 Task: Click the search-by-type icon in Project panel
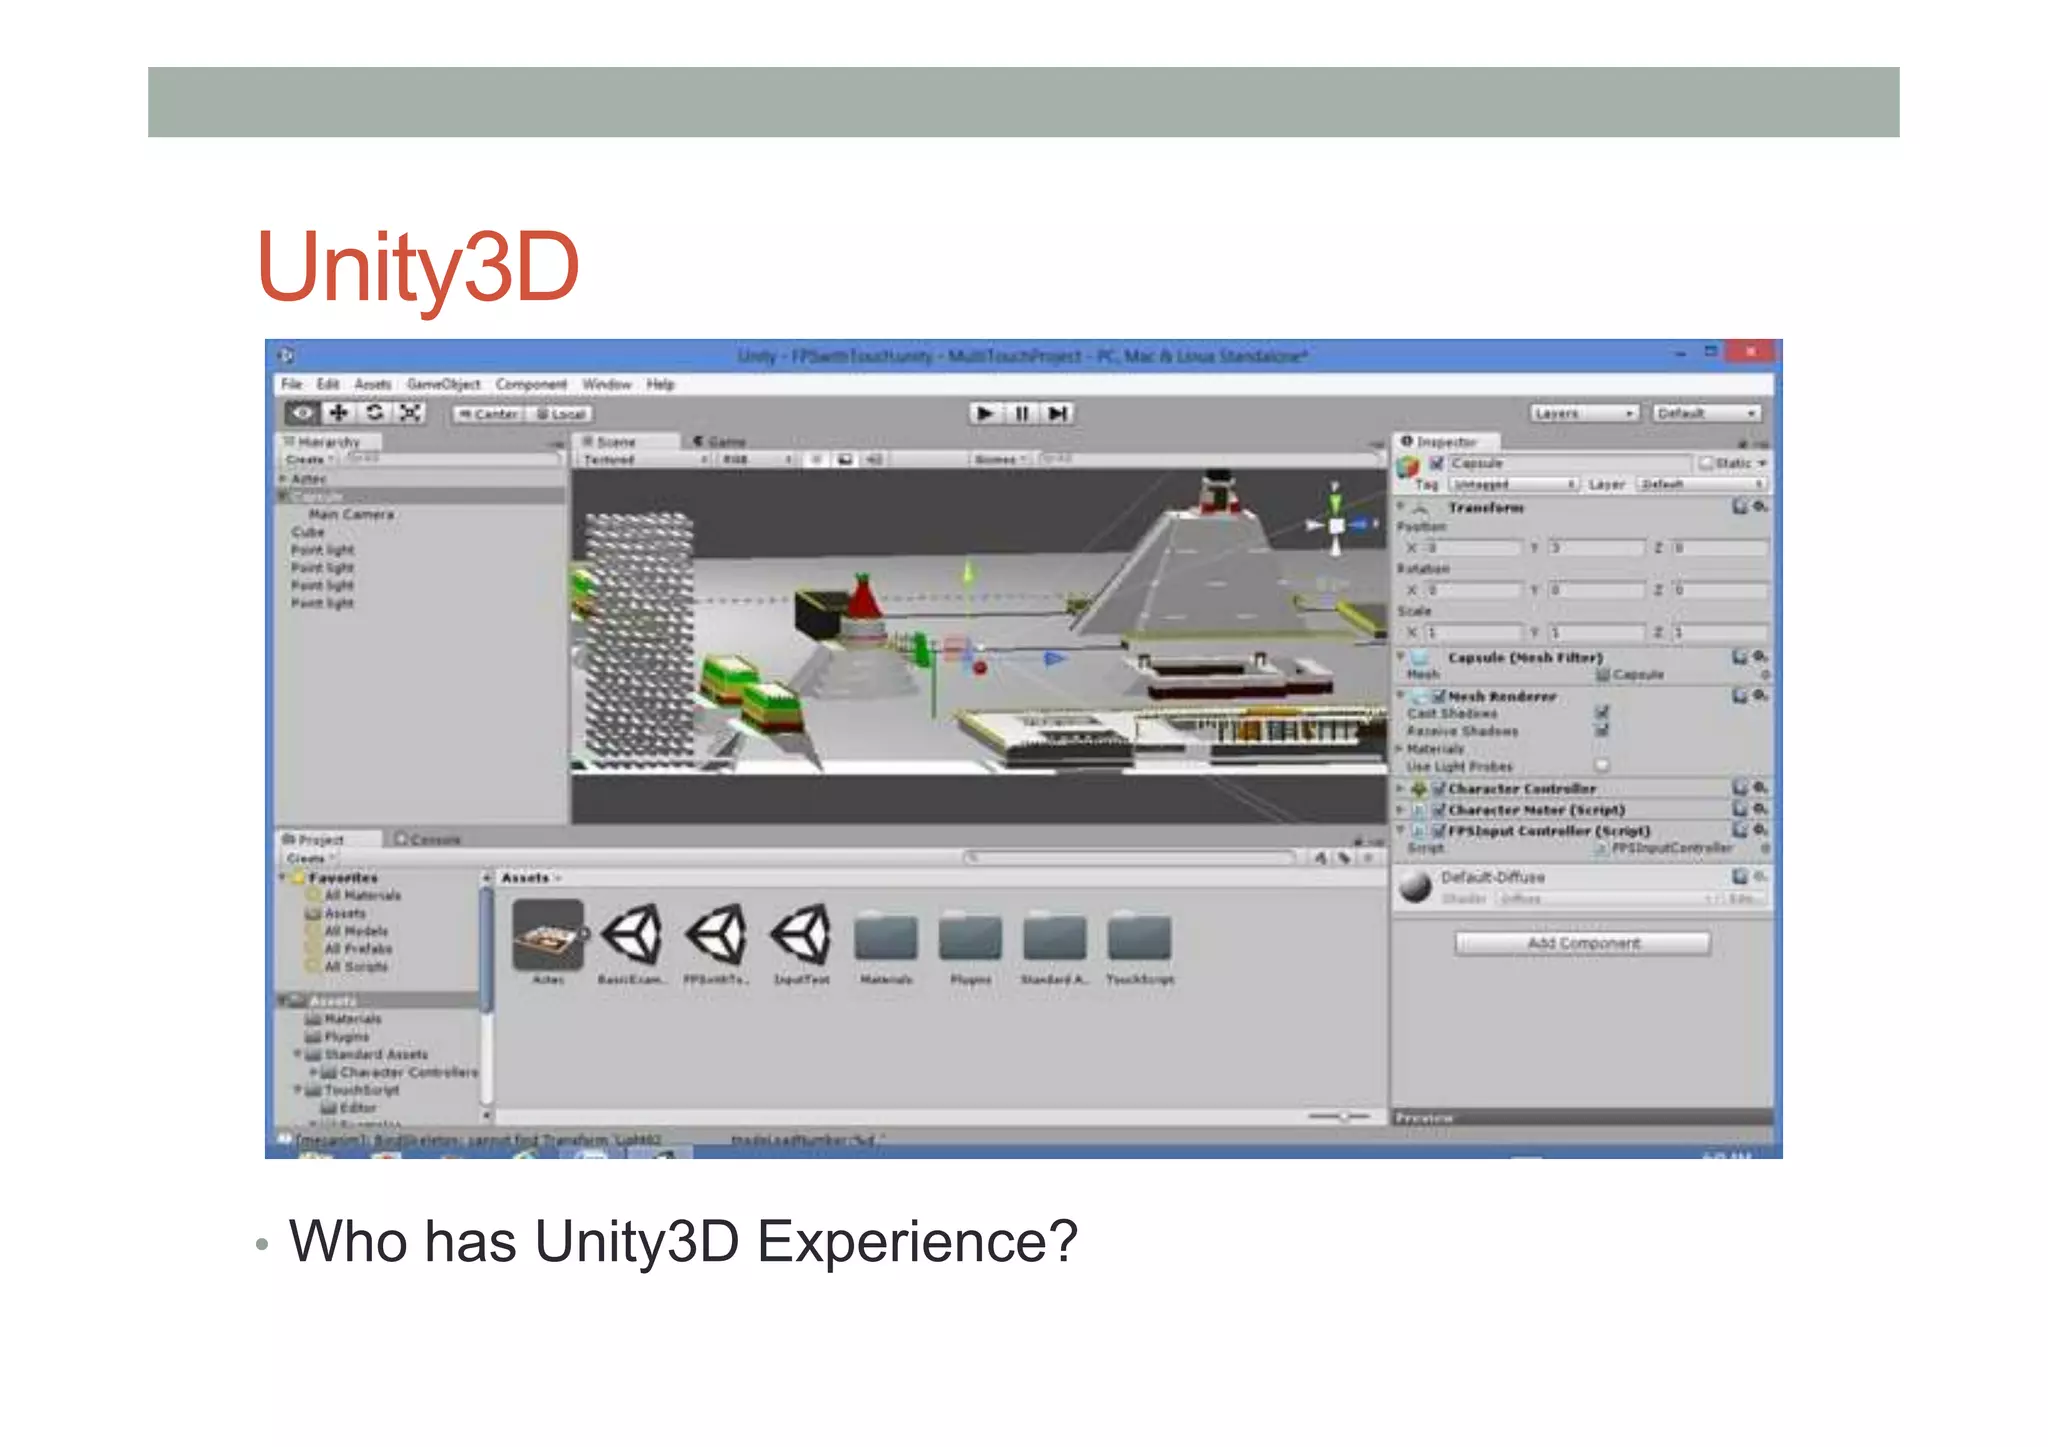point(1321,858)
